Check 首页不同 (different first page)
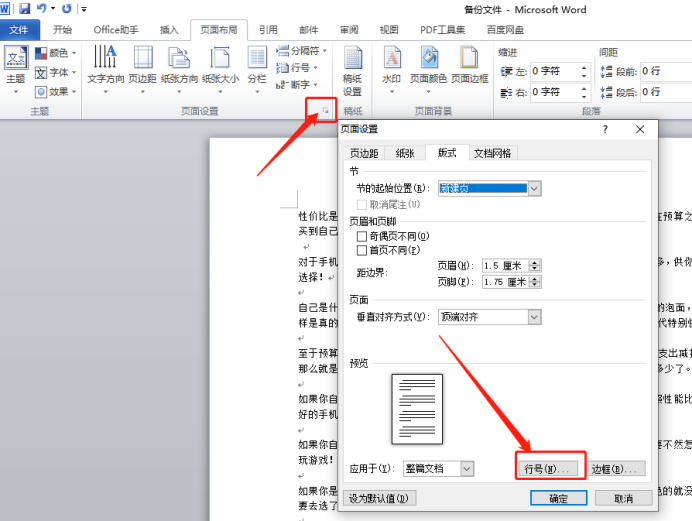This screenshot has width=692, height=521. coord(362,251)
